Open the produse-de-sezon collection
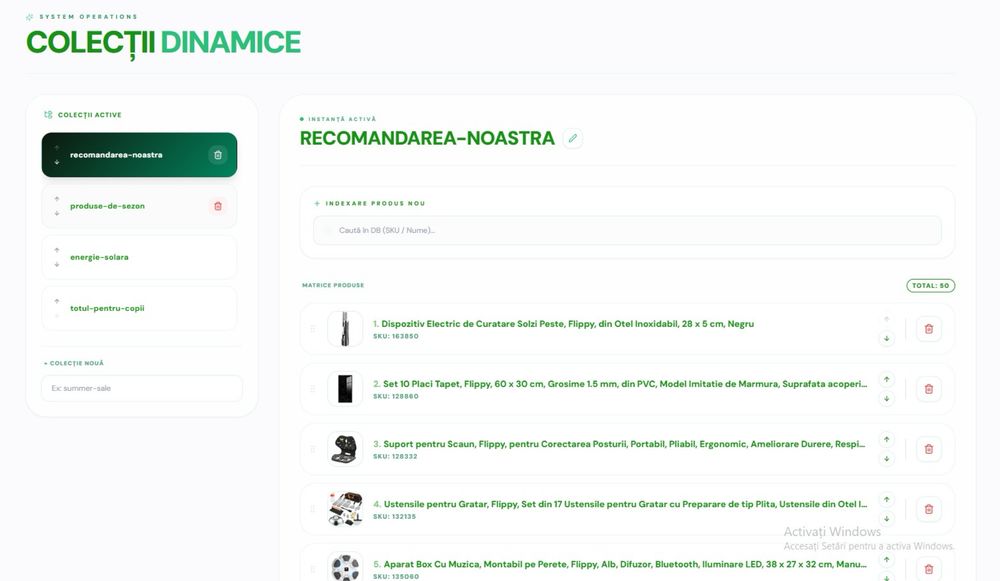 [139, 206]
